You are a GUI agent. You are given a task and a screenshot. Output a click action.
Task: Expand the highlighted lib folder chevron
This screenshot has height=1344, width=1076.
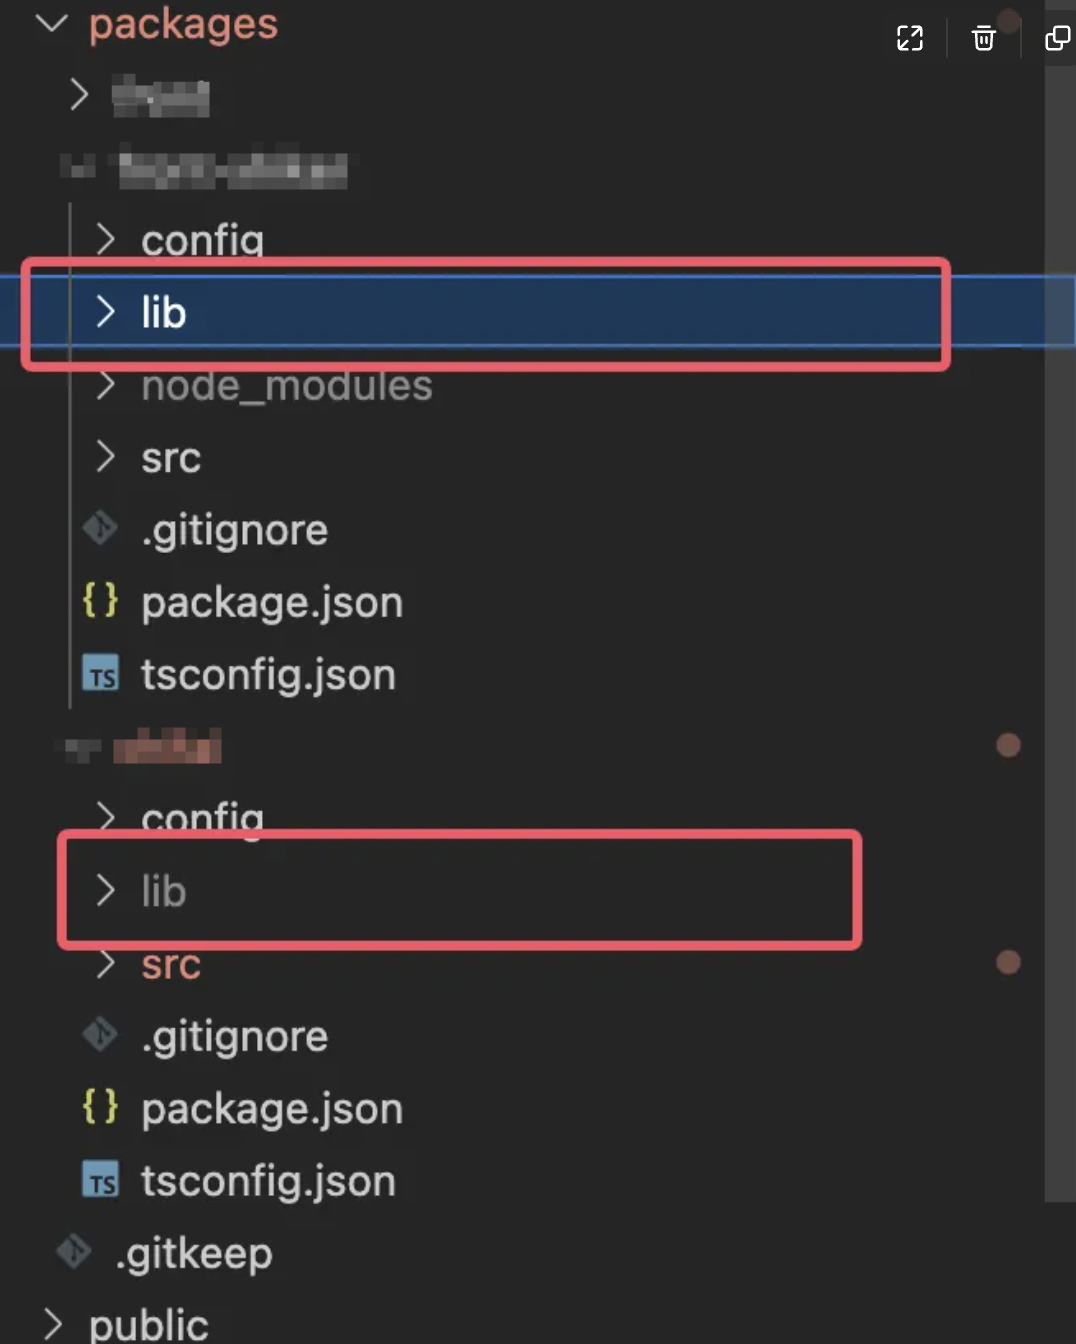(105, 312)
